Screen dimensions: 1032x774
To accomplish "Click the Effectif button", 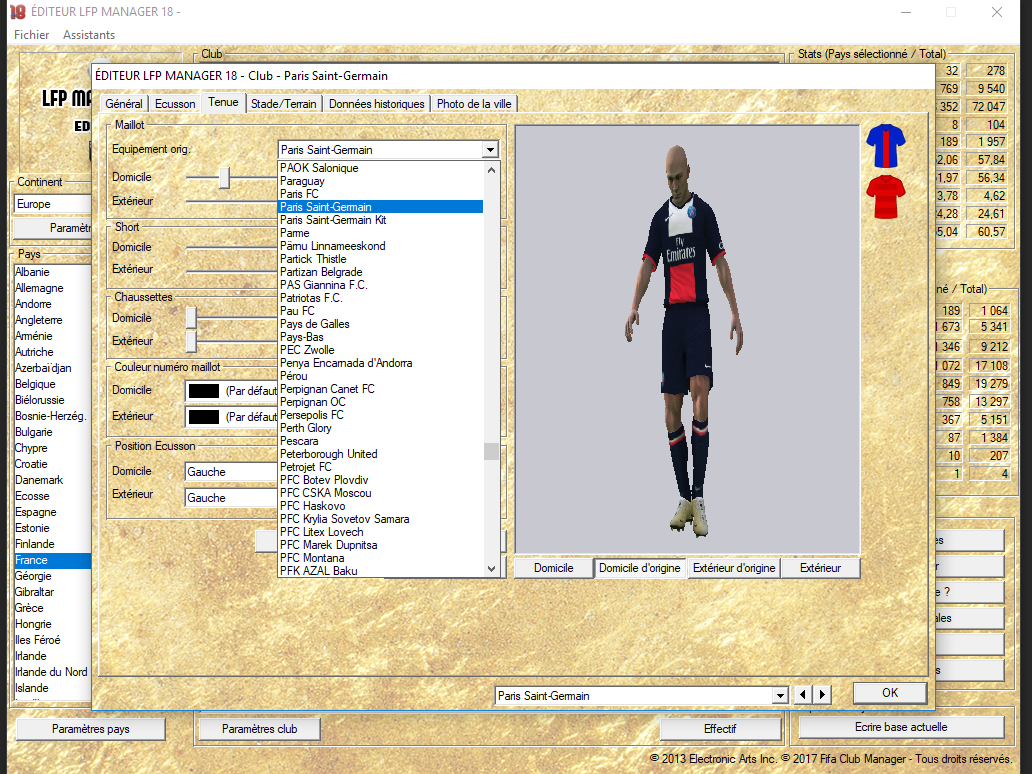I will click(720, 729).
